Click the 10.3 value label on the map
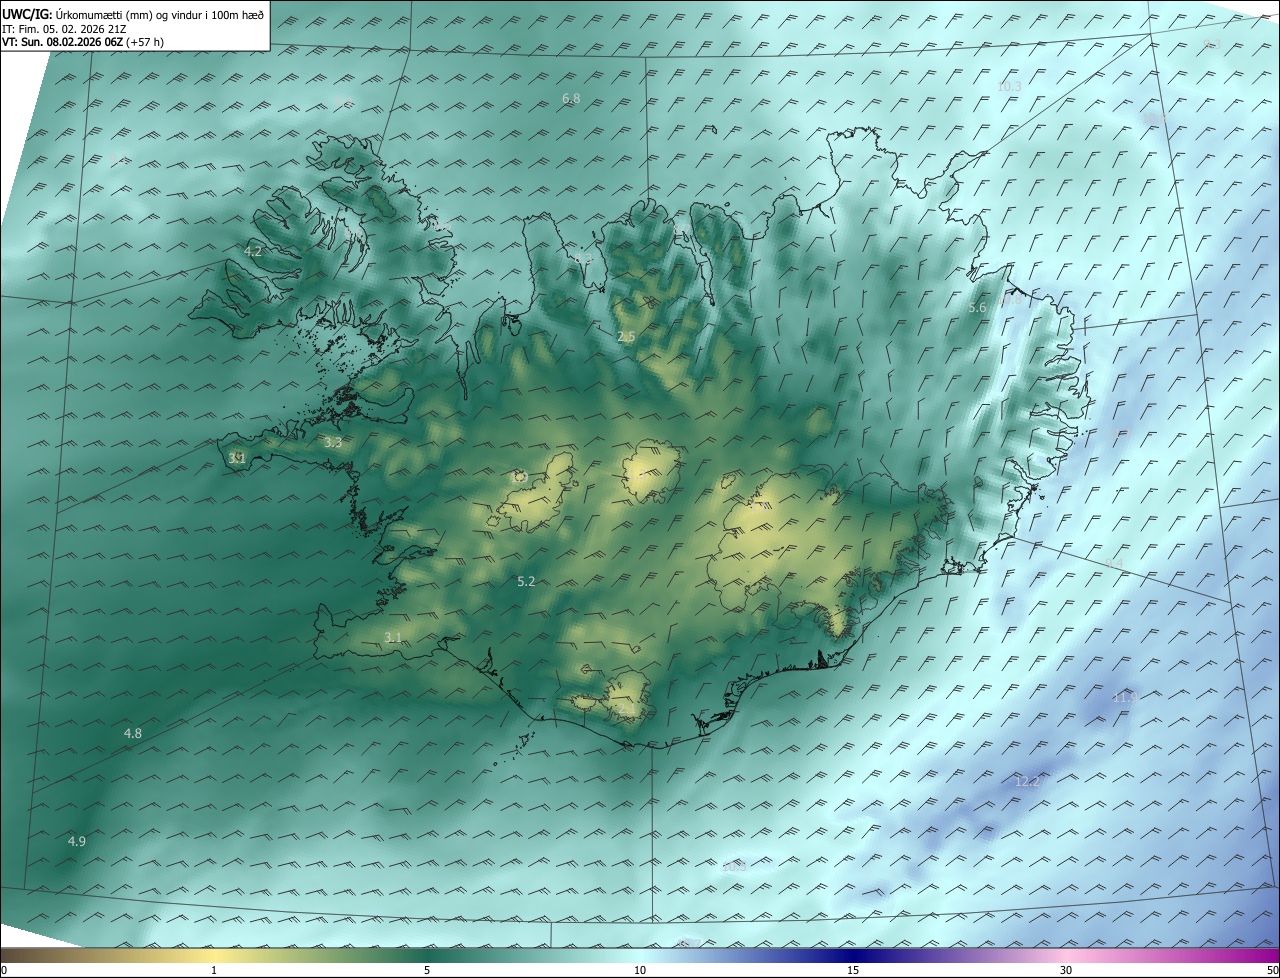 click(1009, 87)
